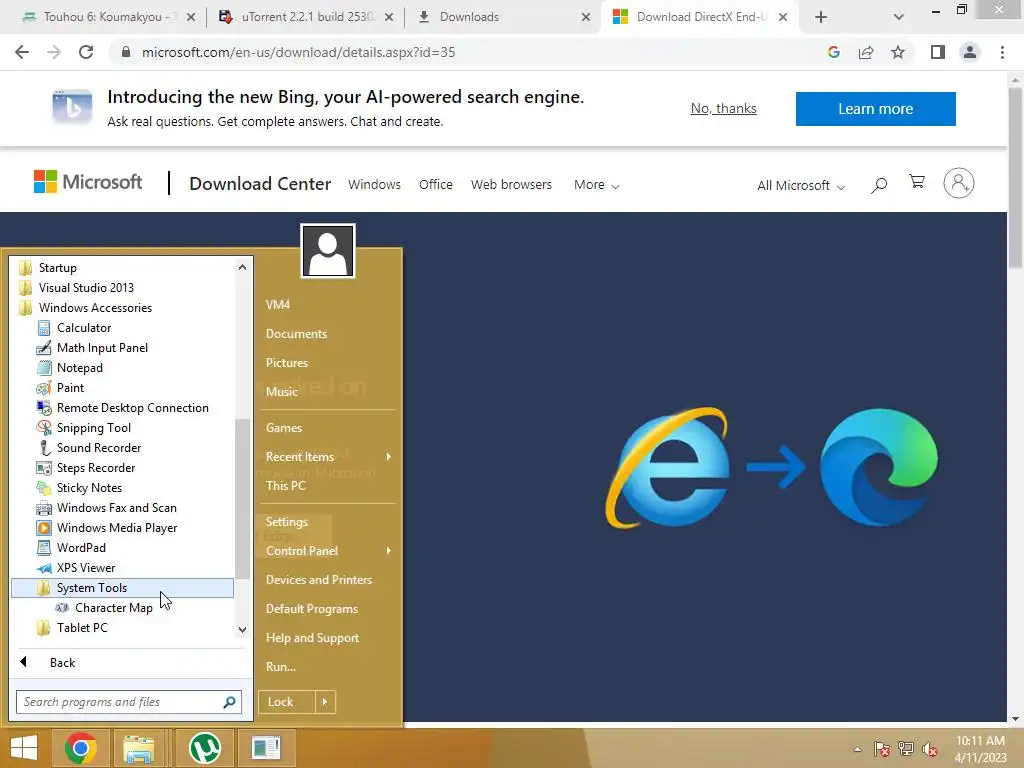The height and width of the screenshot is (768, 1024).
Task: Open the Chrome tab search chevron
Action: click(899, 17)
